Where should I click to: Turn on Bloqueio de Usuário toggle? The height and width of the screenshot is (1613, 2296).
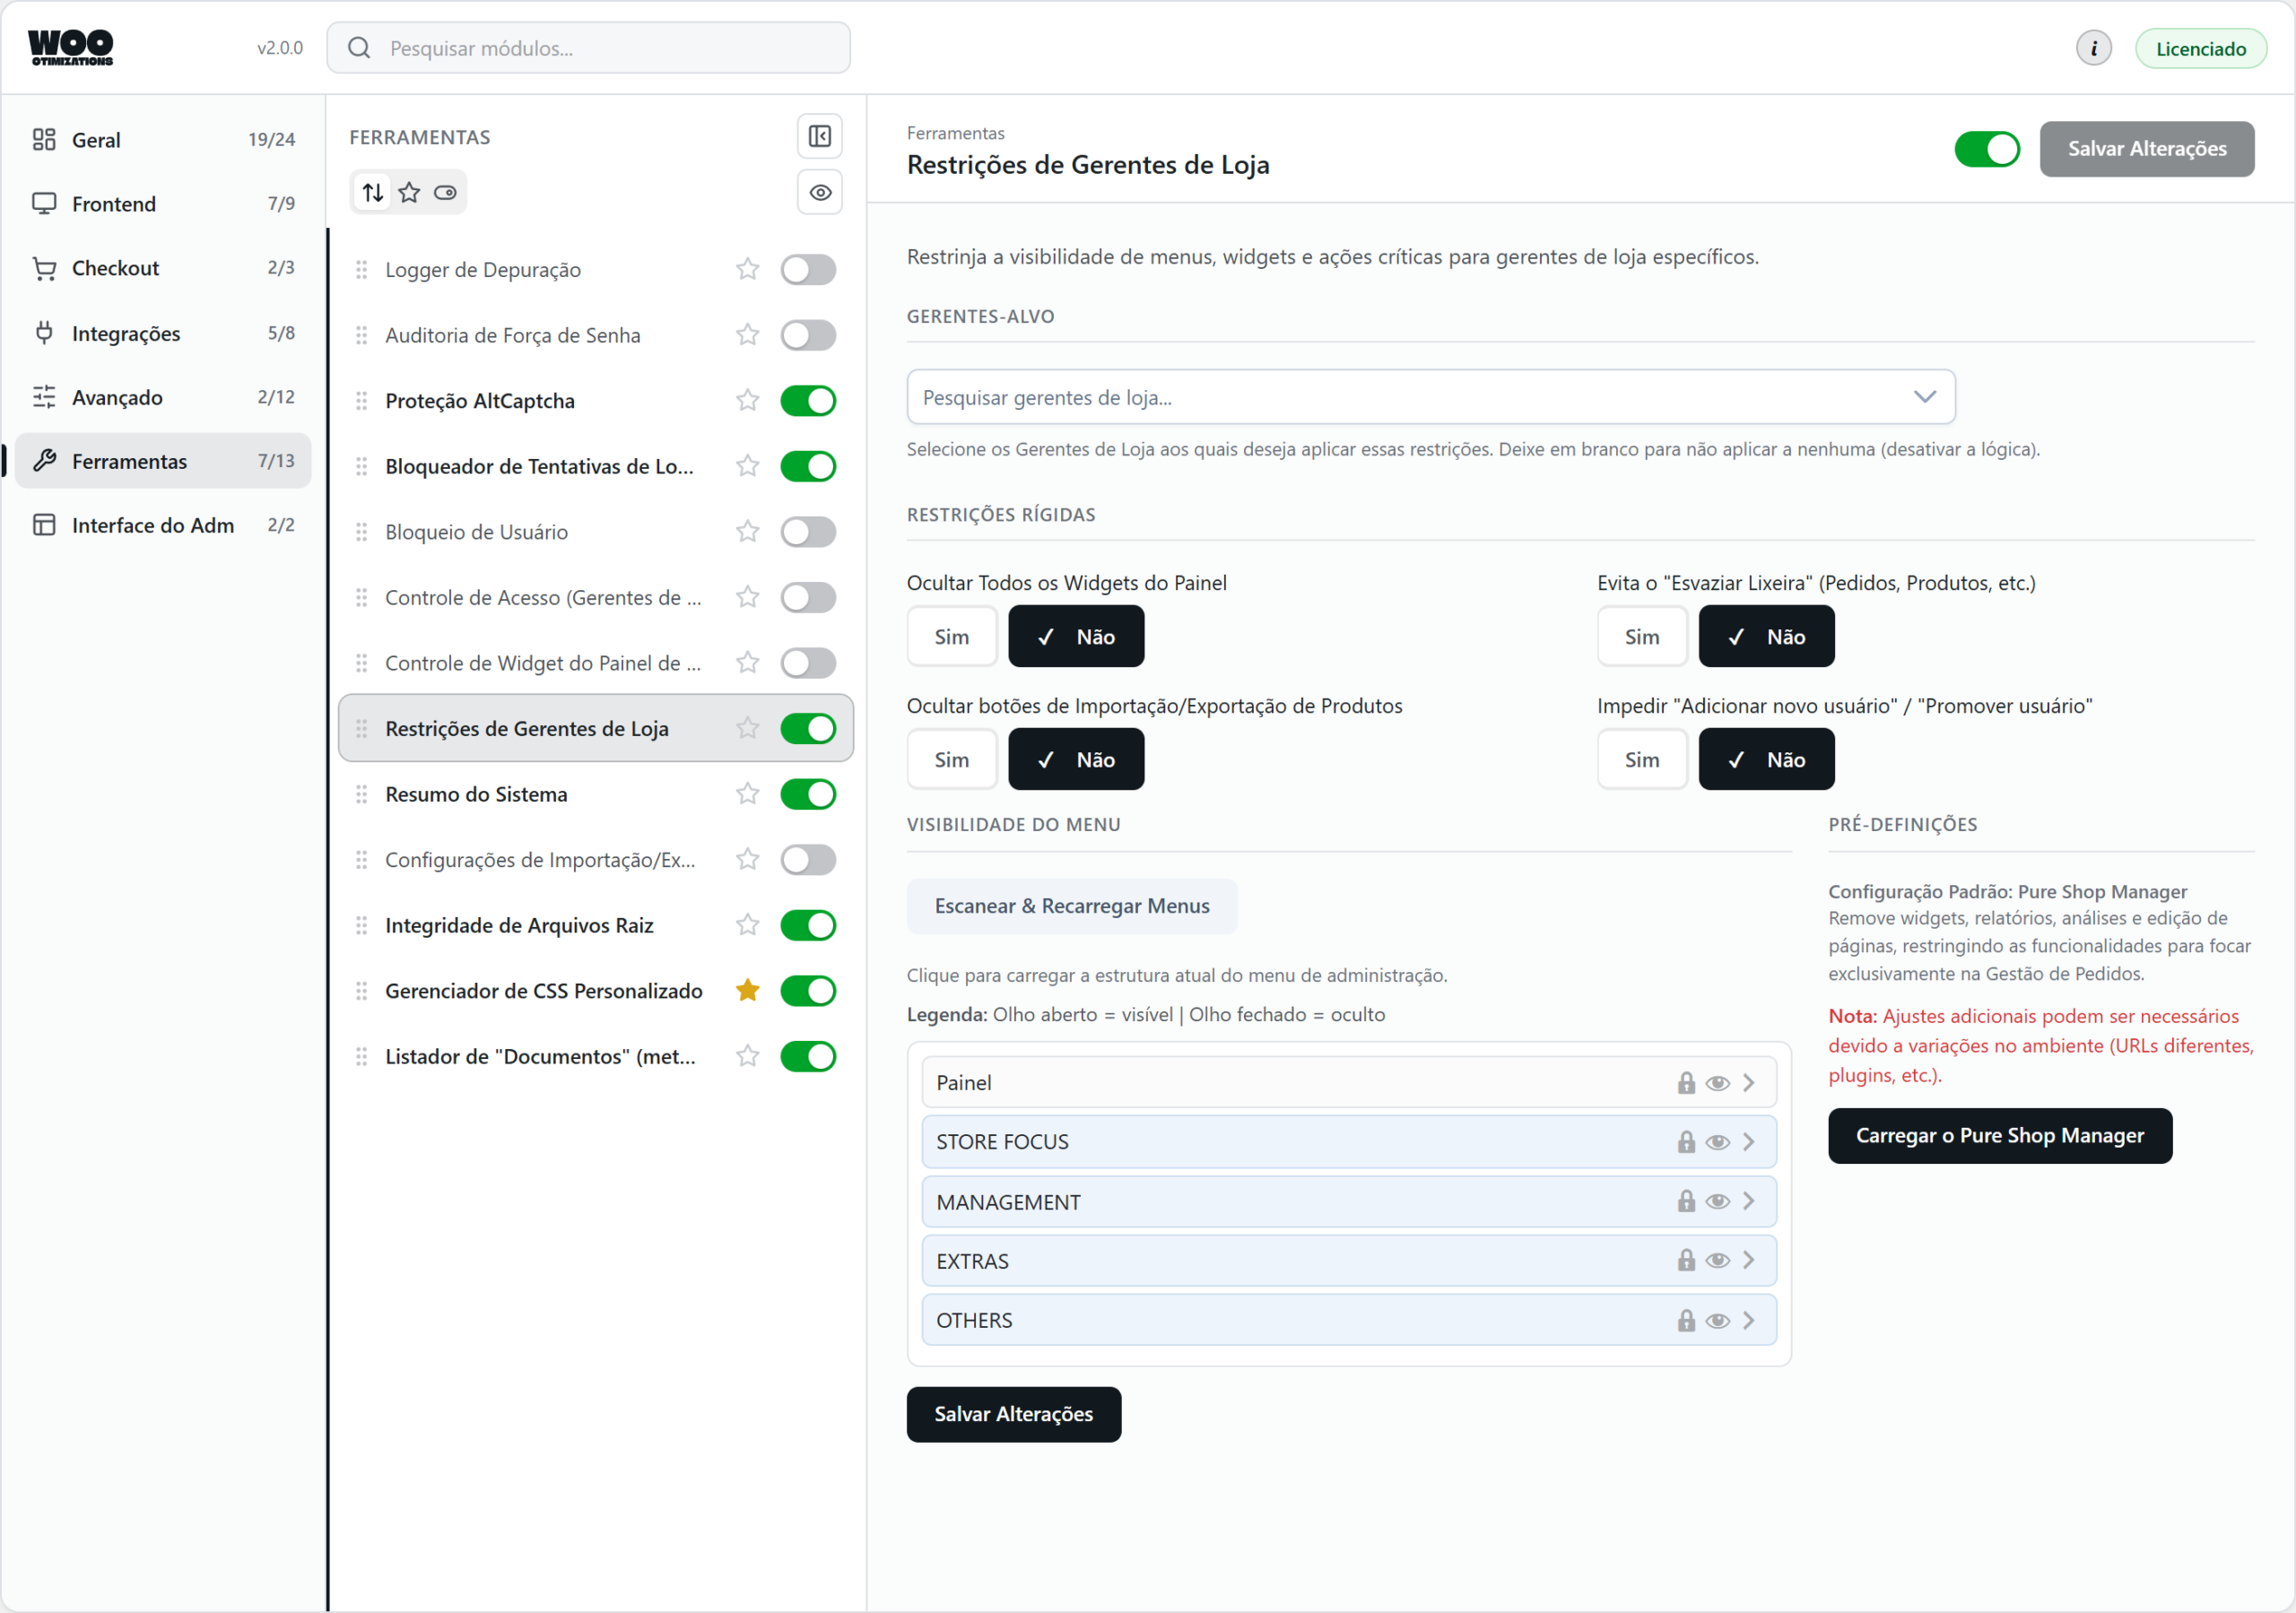pos(808,531)
